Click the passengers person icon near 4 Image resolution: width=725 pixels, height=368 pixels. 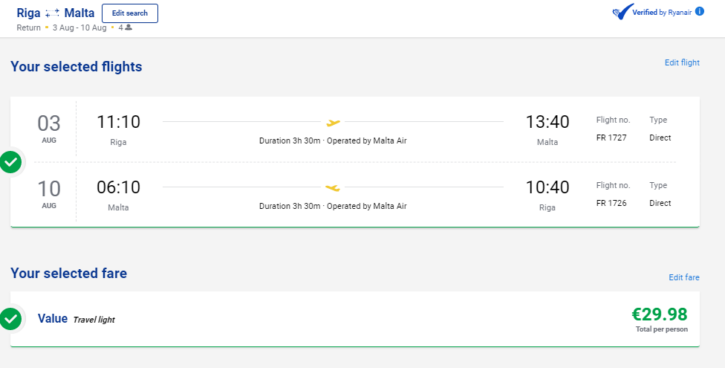(129, 27)
